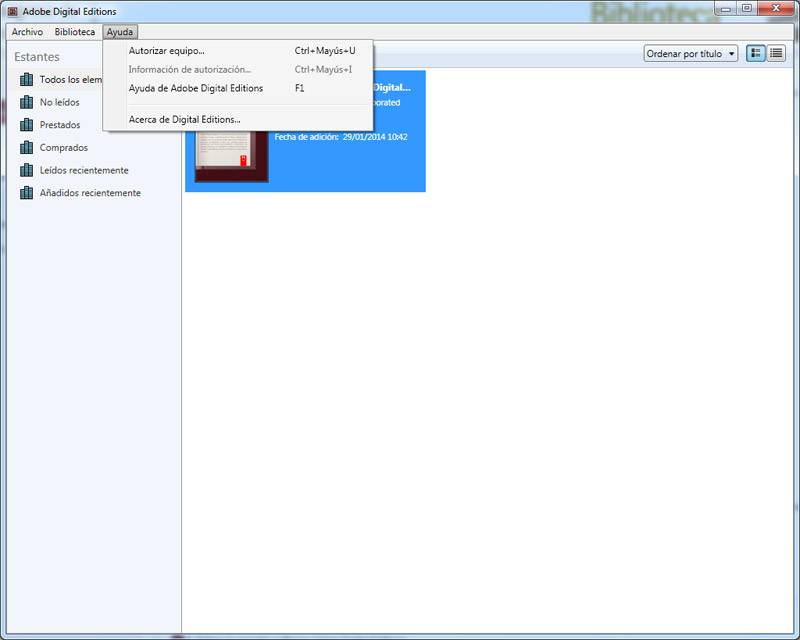Screen dimensions: 800x640
Task: Click the Estantes heading
Action: pyautogui.click(x=37, y=57)
